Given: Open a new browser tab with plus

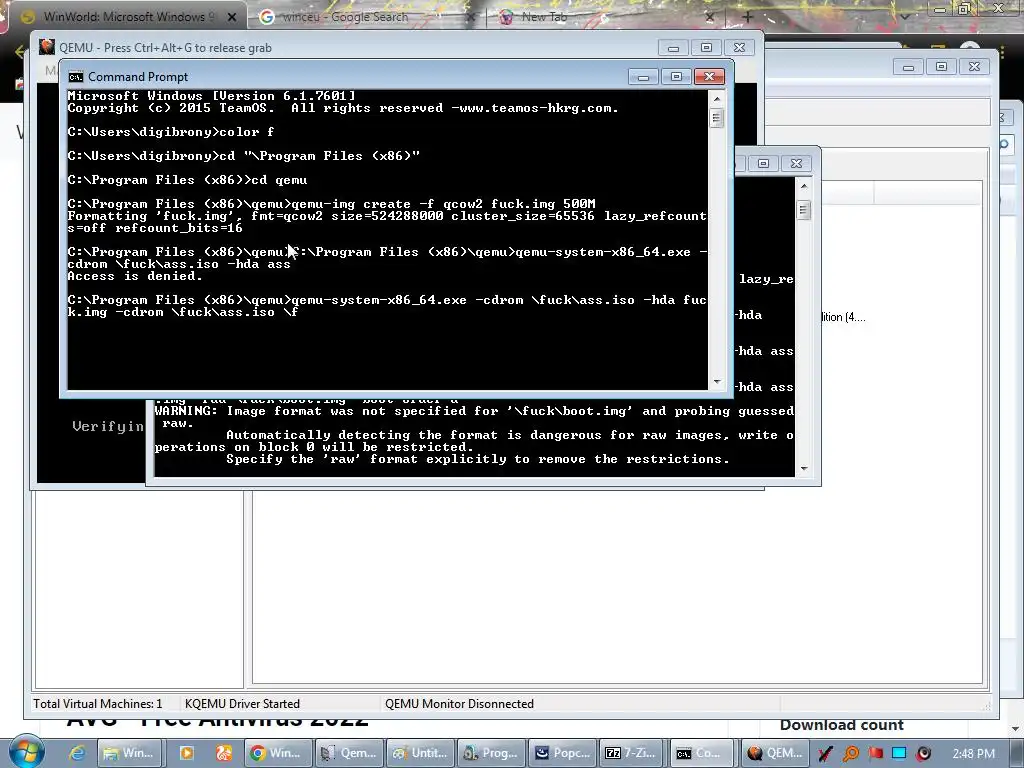Looking at the screenshot, I should [x=748, y=17].
